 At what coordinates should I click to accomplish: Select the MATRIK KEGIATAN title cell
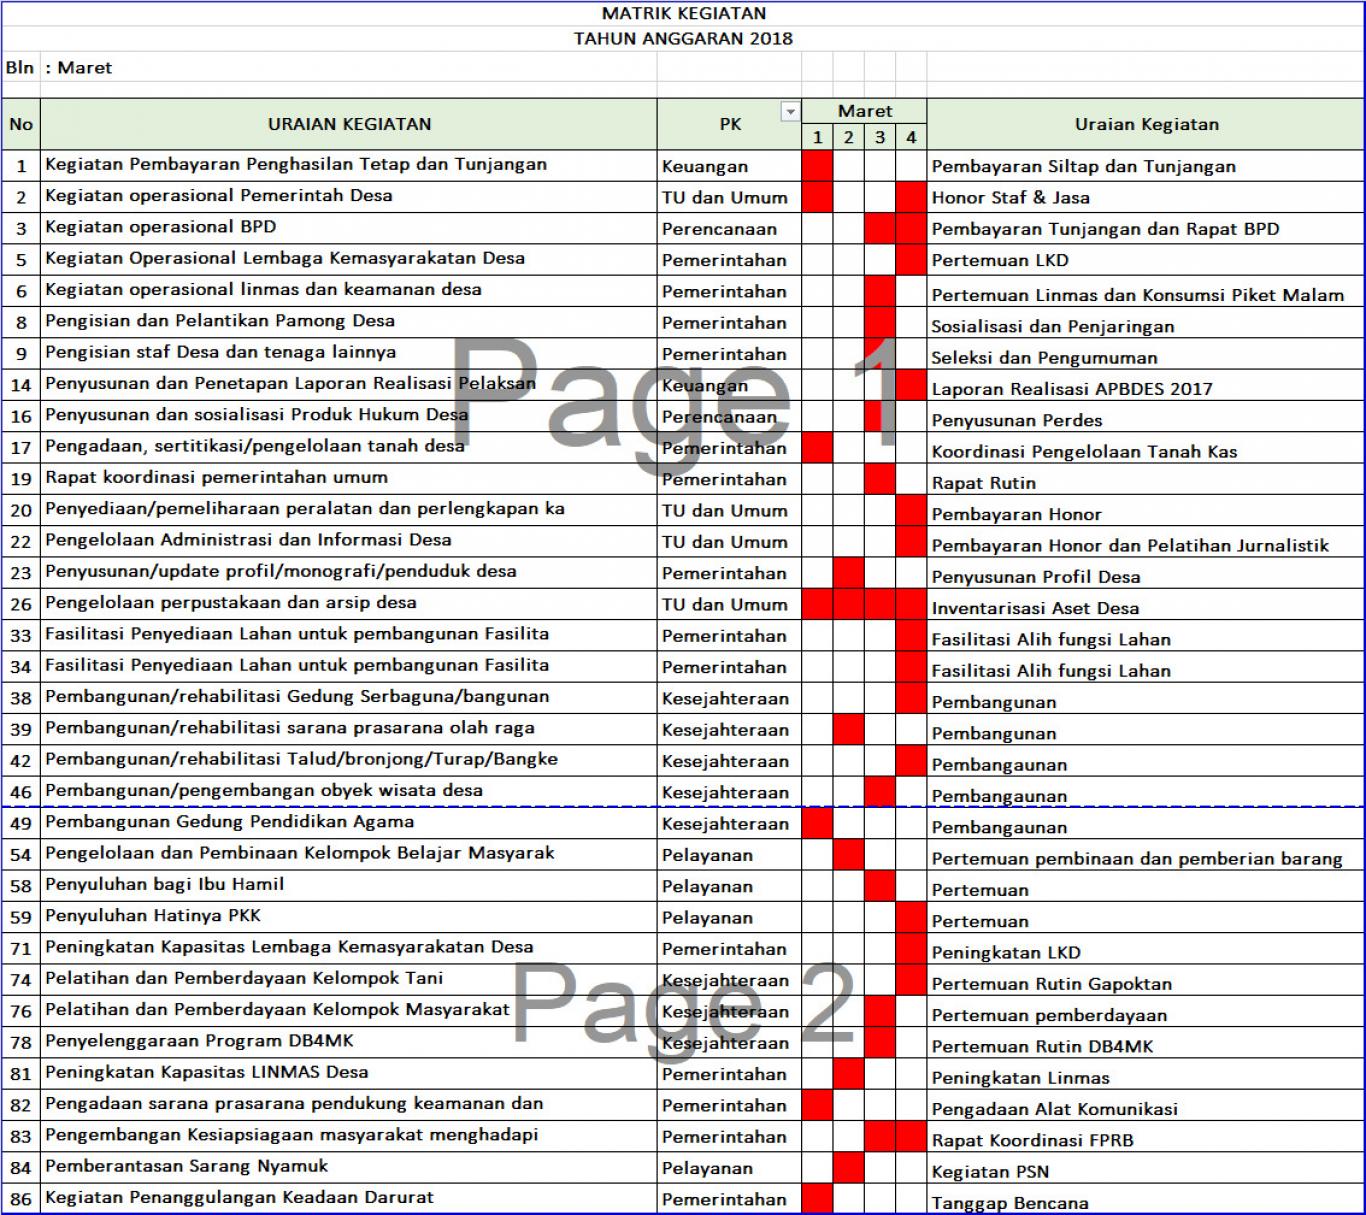[x=683, y=14]
